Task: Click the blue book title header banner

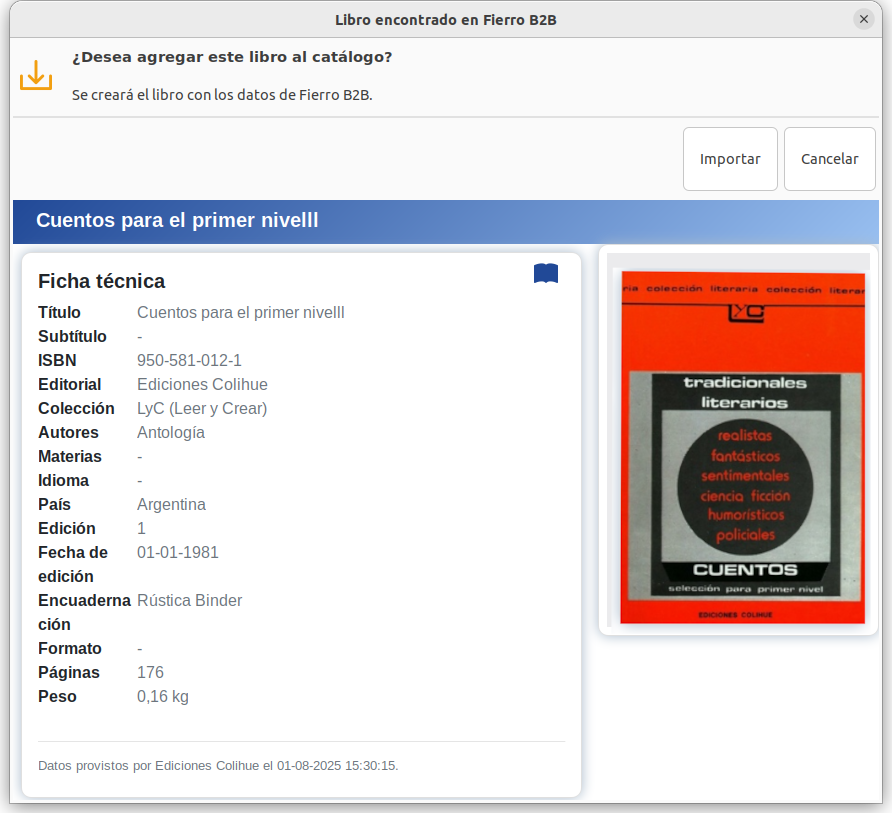Action: click(x=445, y=221)
